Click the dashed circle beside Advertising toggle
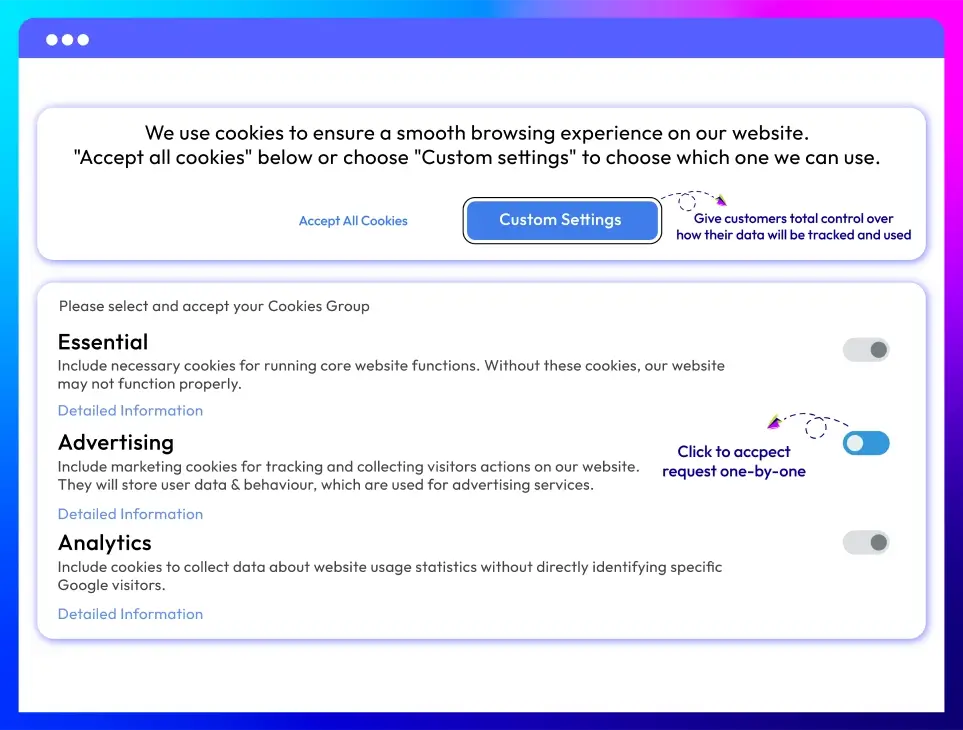Viewport: 963px width, 730px height. point(816,427)
